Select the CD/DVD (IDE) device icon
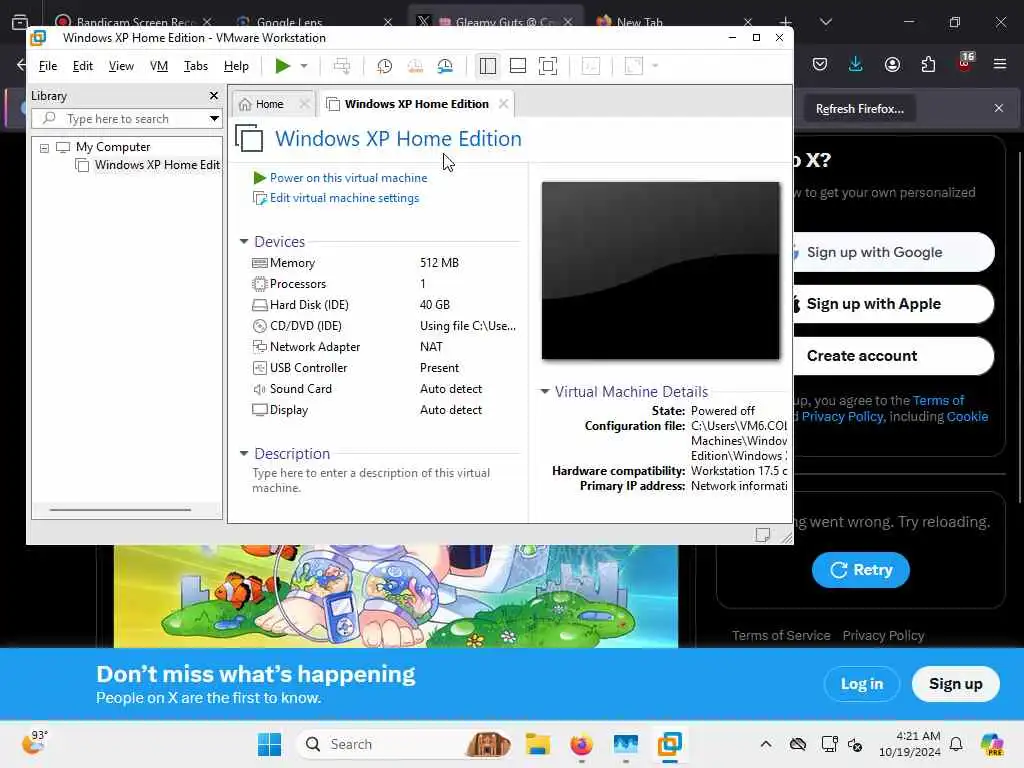Viewport: 1024px width, 768px height. [x=260, y=326]
